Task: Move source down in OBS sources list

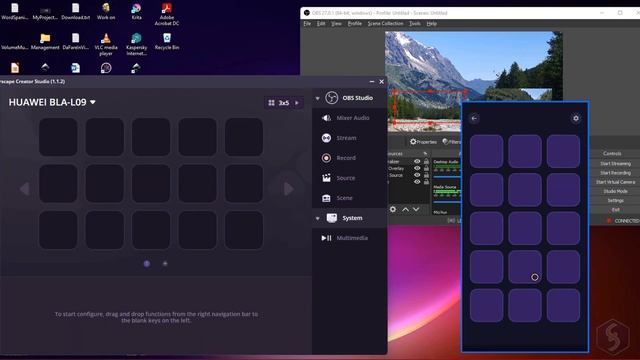Action: pyautogui.click(x=416, y=209)
